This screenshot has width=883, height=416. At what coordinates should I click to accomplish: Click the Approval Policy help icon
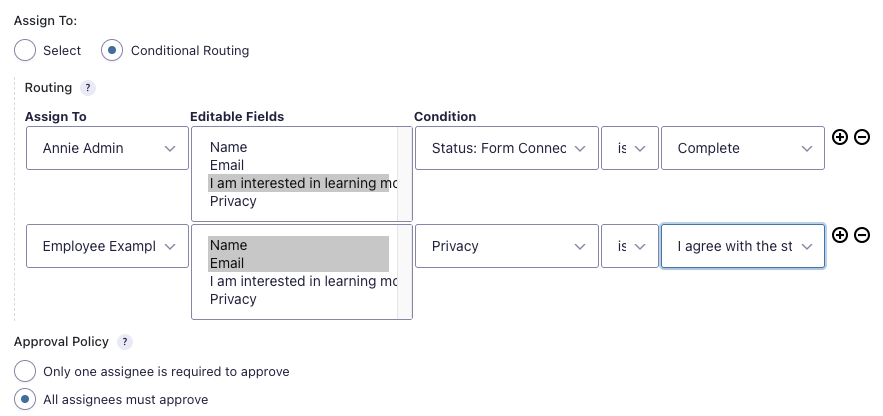[125, 342]
